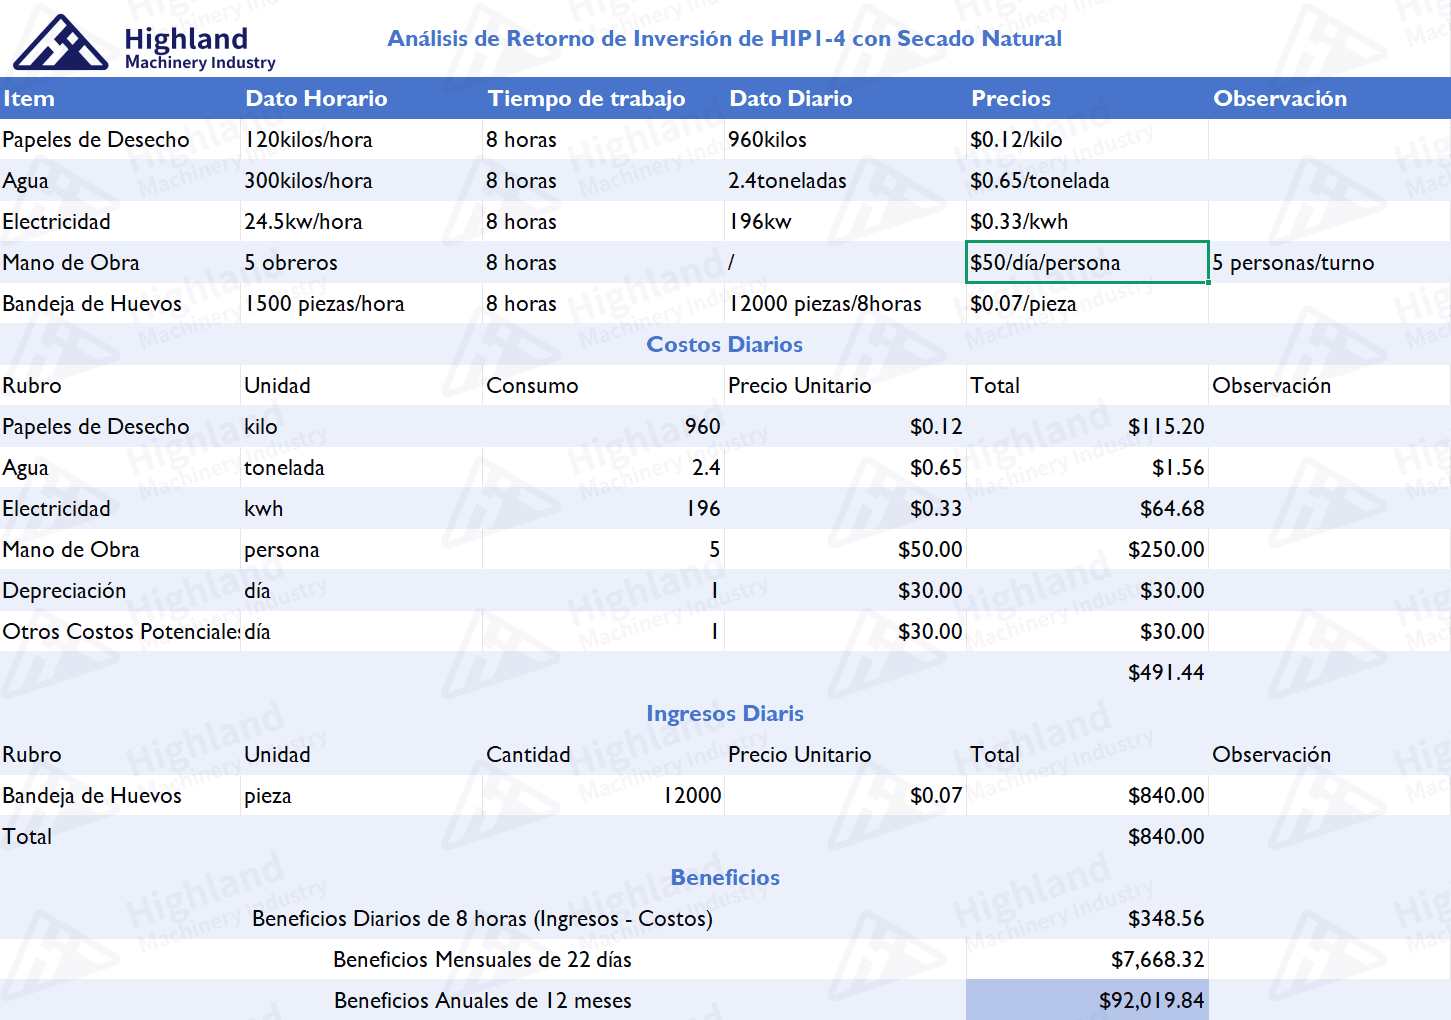1451x1020 pixels.
Task: Select the monthly profit value '$7,668.32'
Action: coord(1157,960)
